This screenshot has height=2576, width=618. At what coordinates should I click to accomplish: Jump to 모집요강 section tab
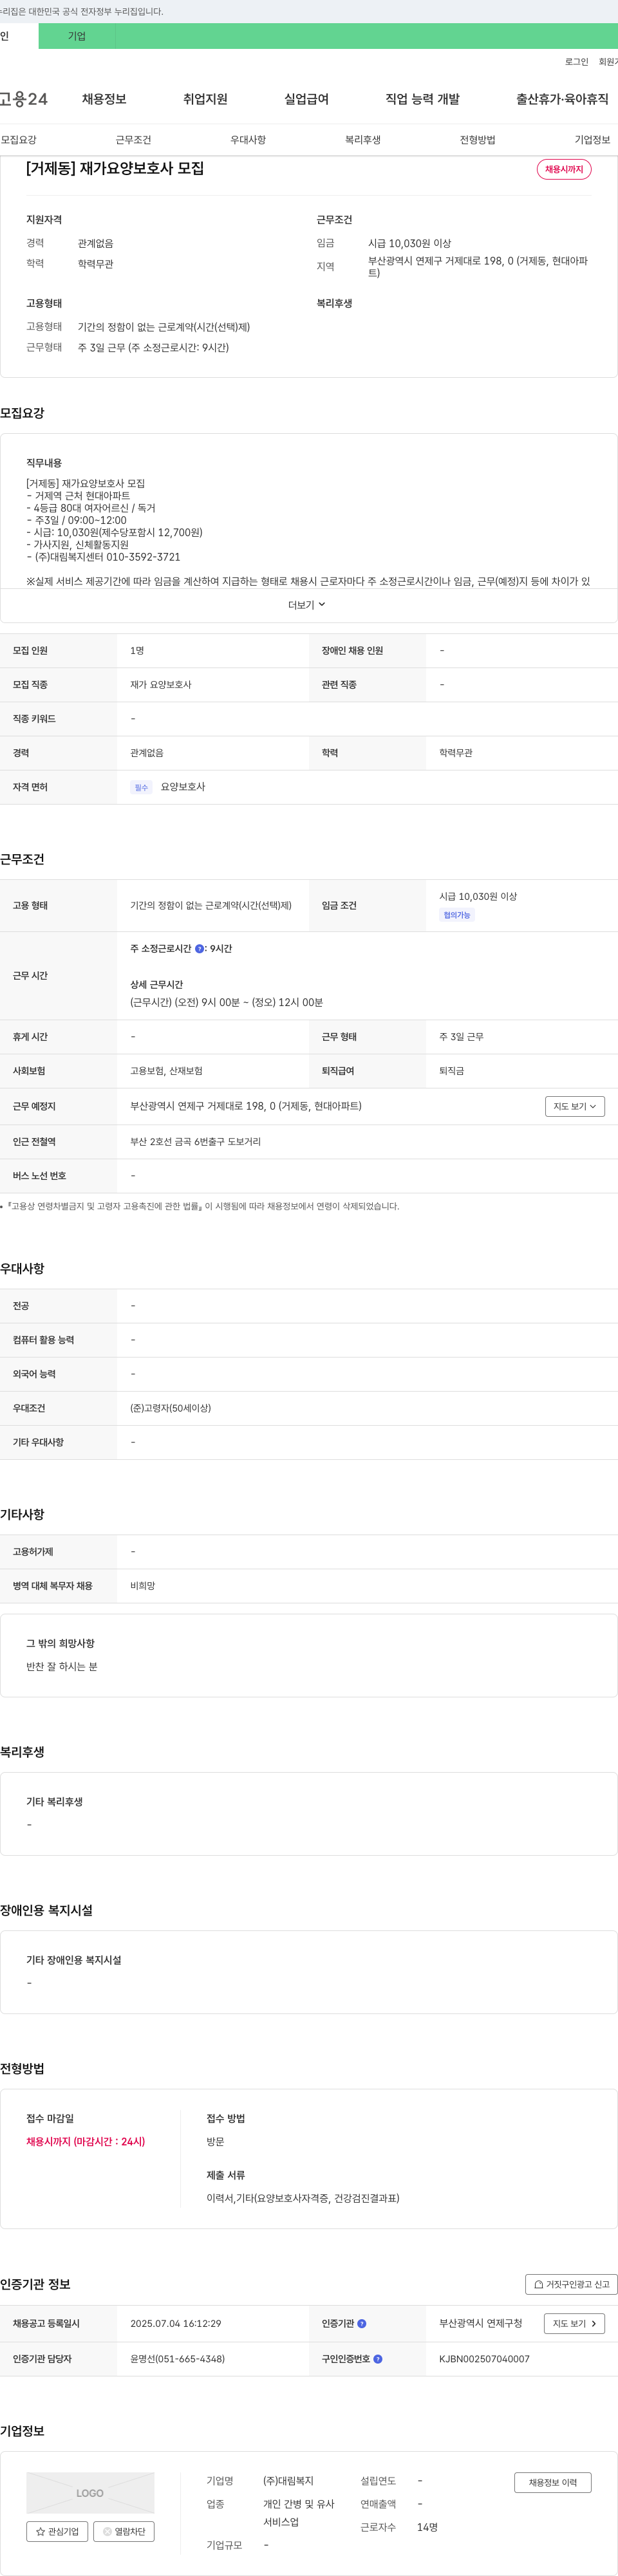[19, 140]
